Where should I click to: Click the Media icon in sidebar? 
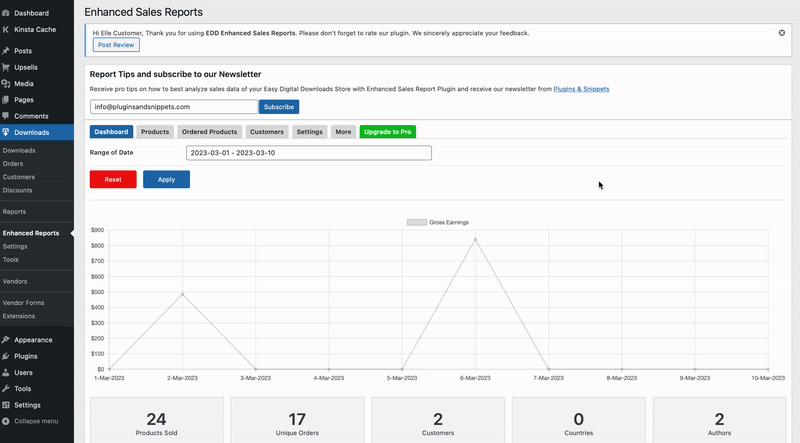[x=6, y=84]
